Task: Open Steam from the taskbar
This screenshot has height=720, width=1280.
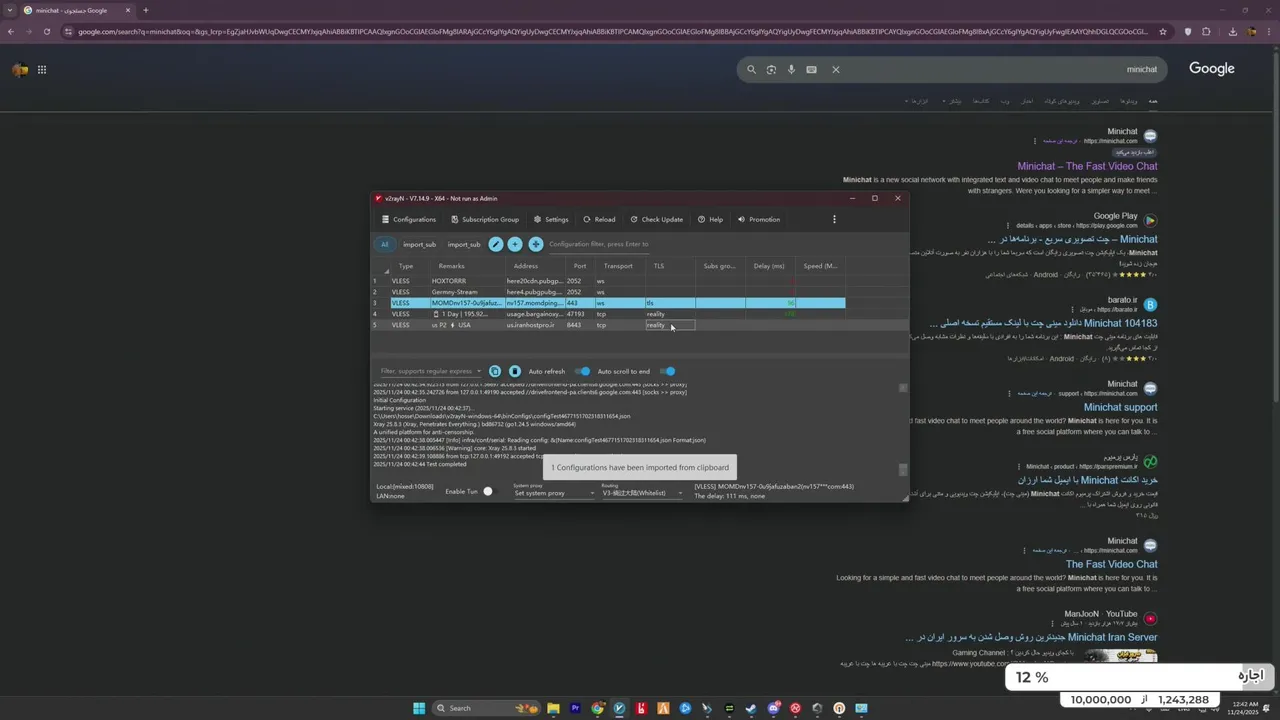Action: [751, 708]
